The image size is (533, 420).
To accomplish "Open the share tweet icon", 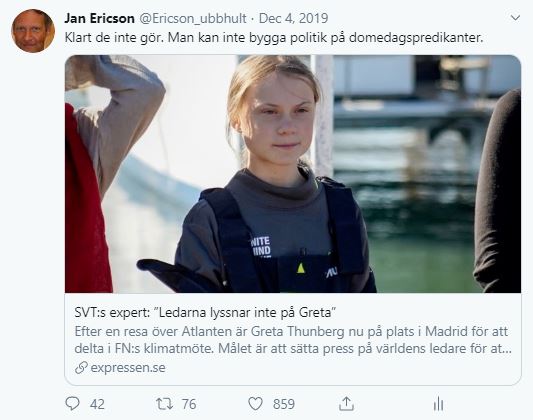I will click(x=346, y=403).
